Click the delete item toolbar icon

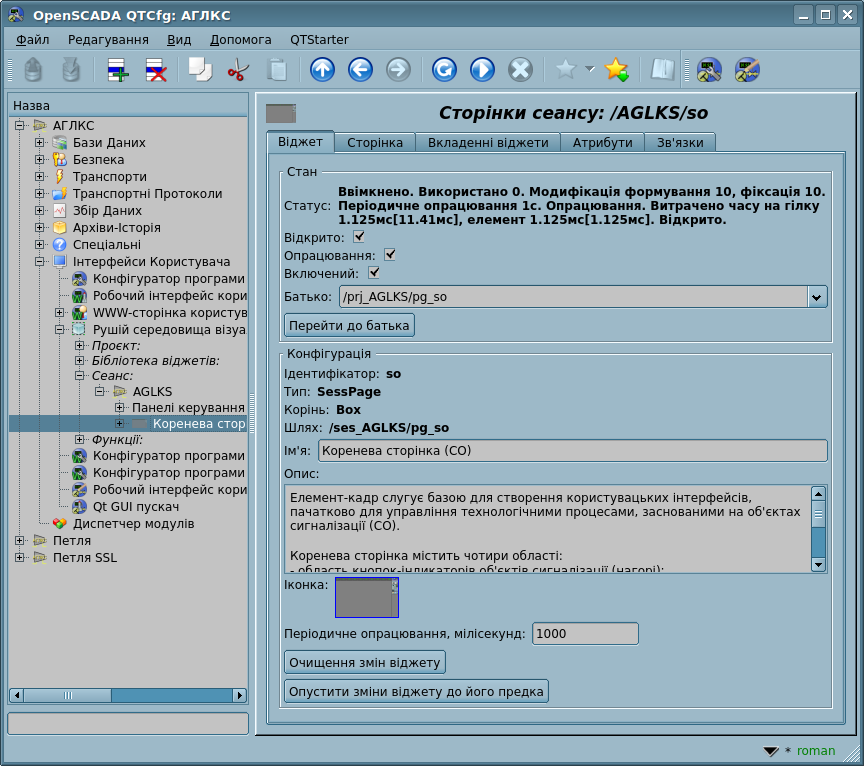[156, 70]
